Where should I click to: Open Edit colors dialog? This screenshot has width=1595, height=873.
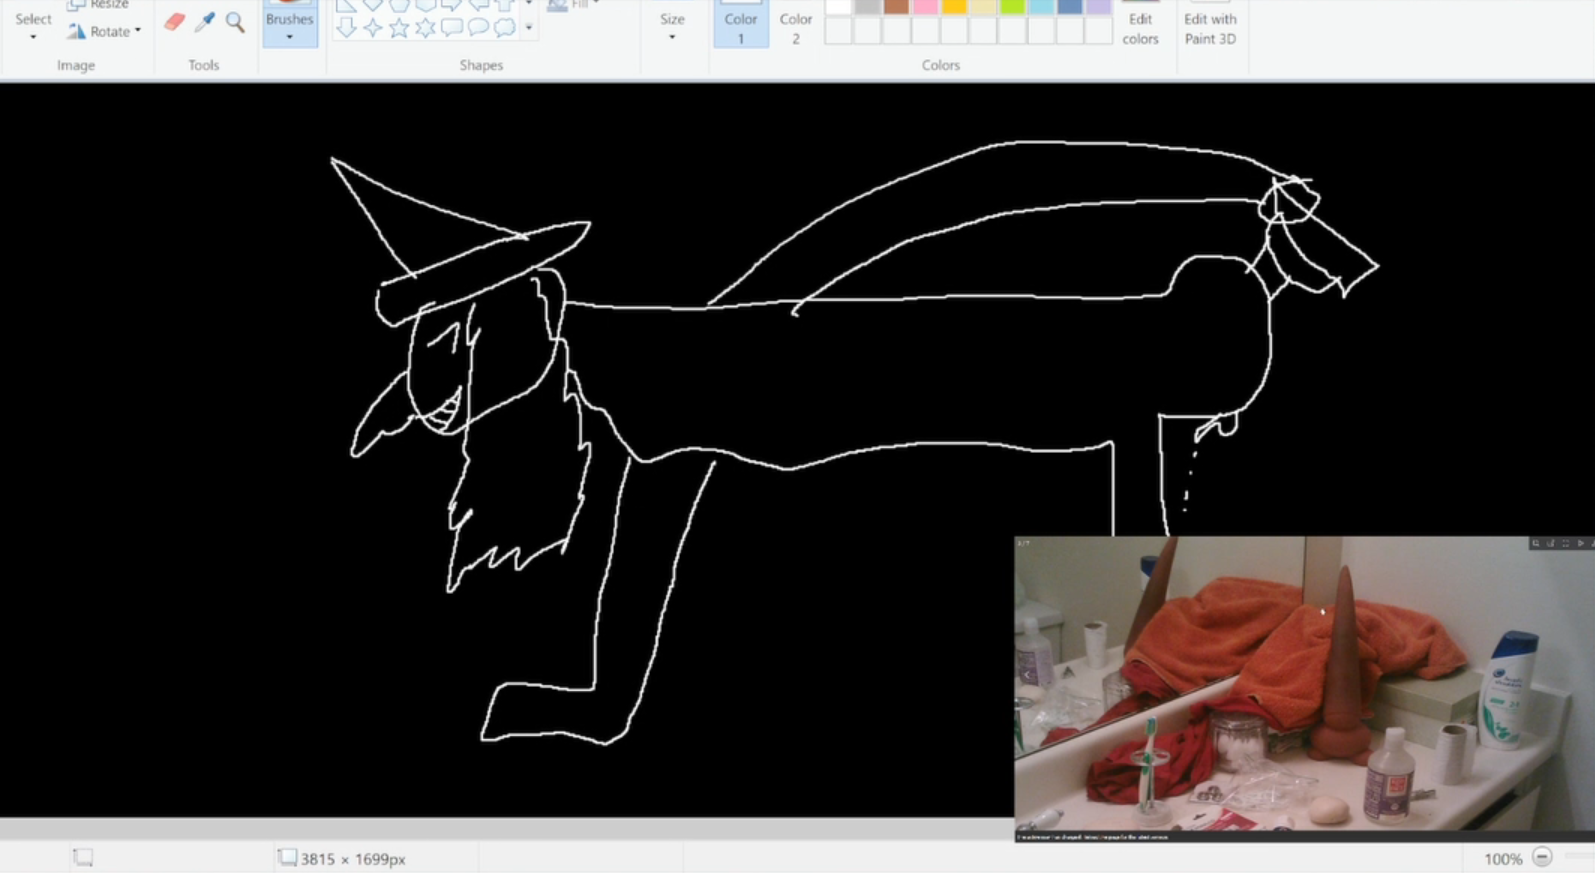pos(1140,24)
